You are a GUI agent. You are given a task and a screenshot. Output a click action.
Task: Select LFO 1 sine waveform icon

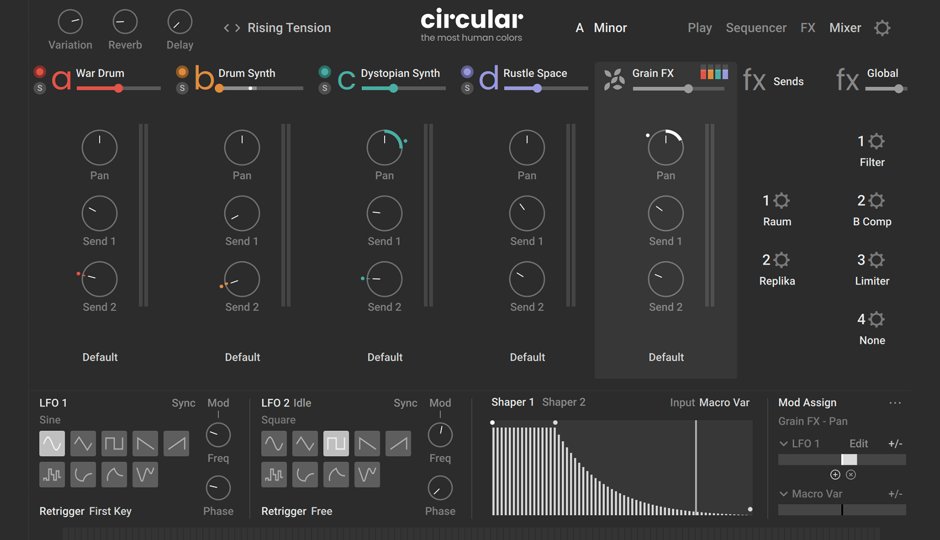pyautogui.click(x=52, y=444)
